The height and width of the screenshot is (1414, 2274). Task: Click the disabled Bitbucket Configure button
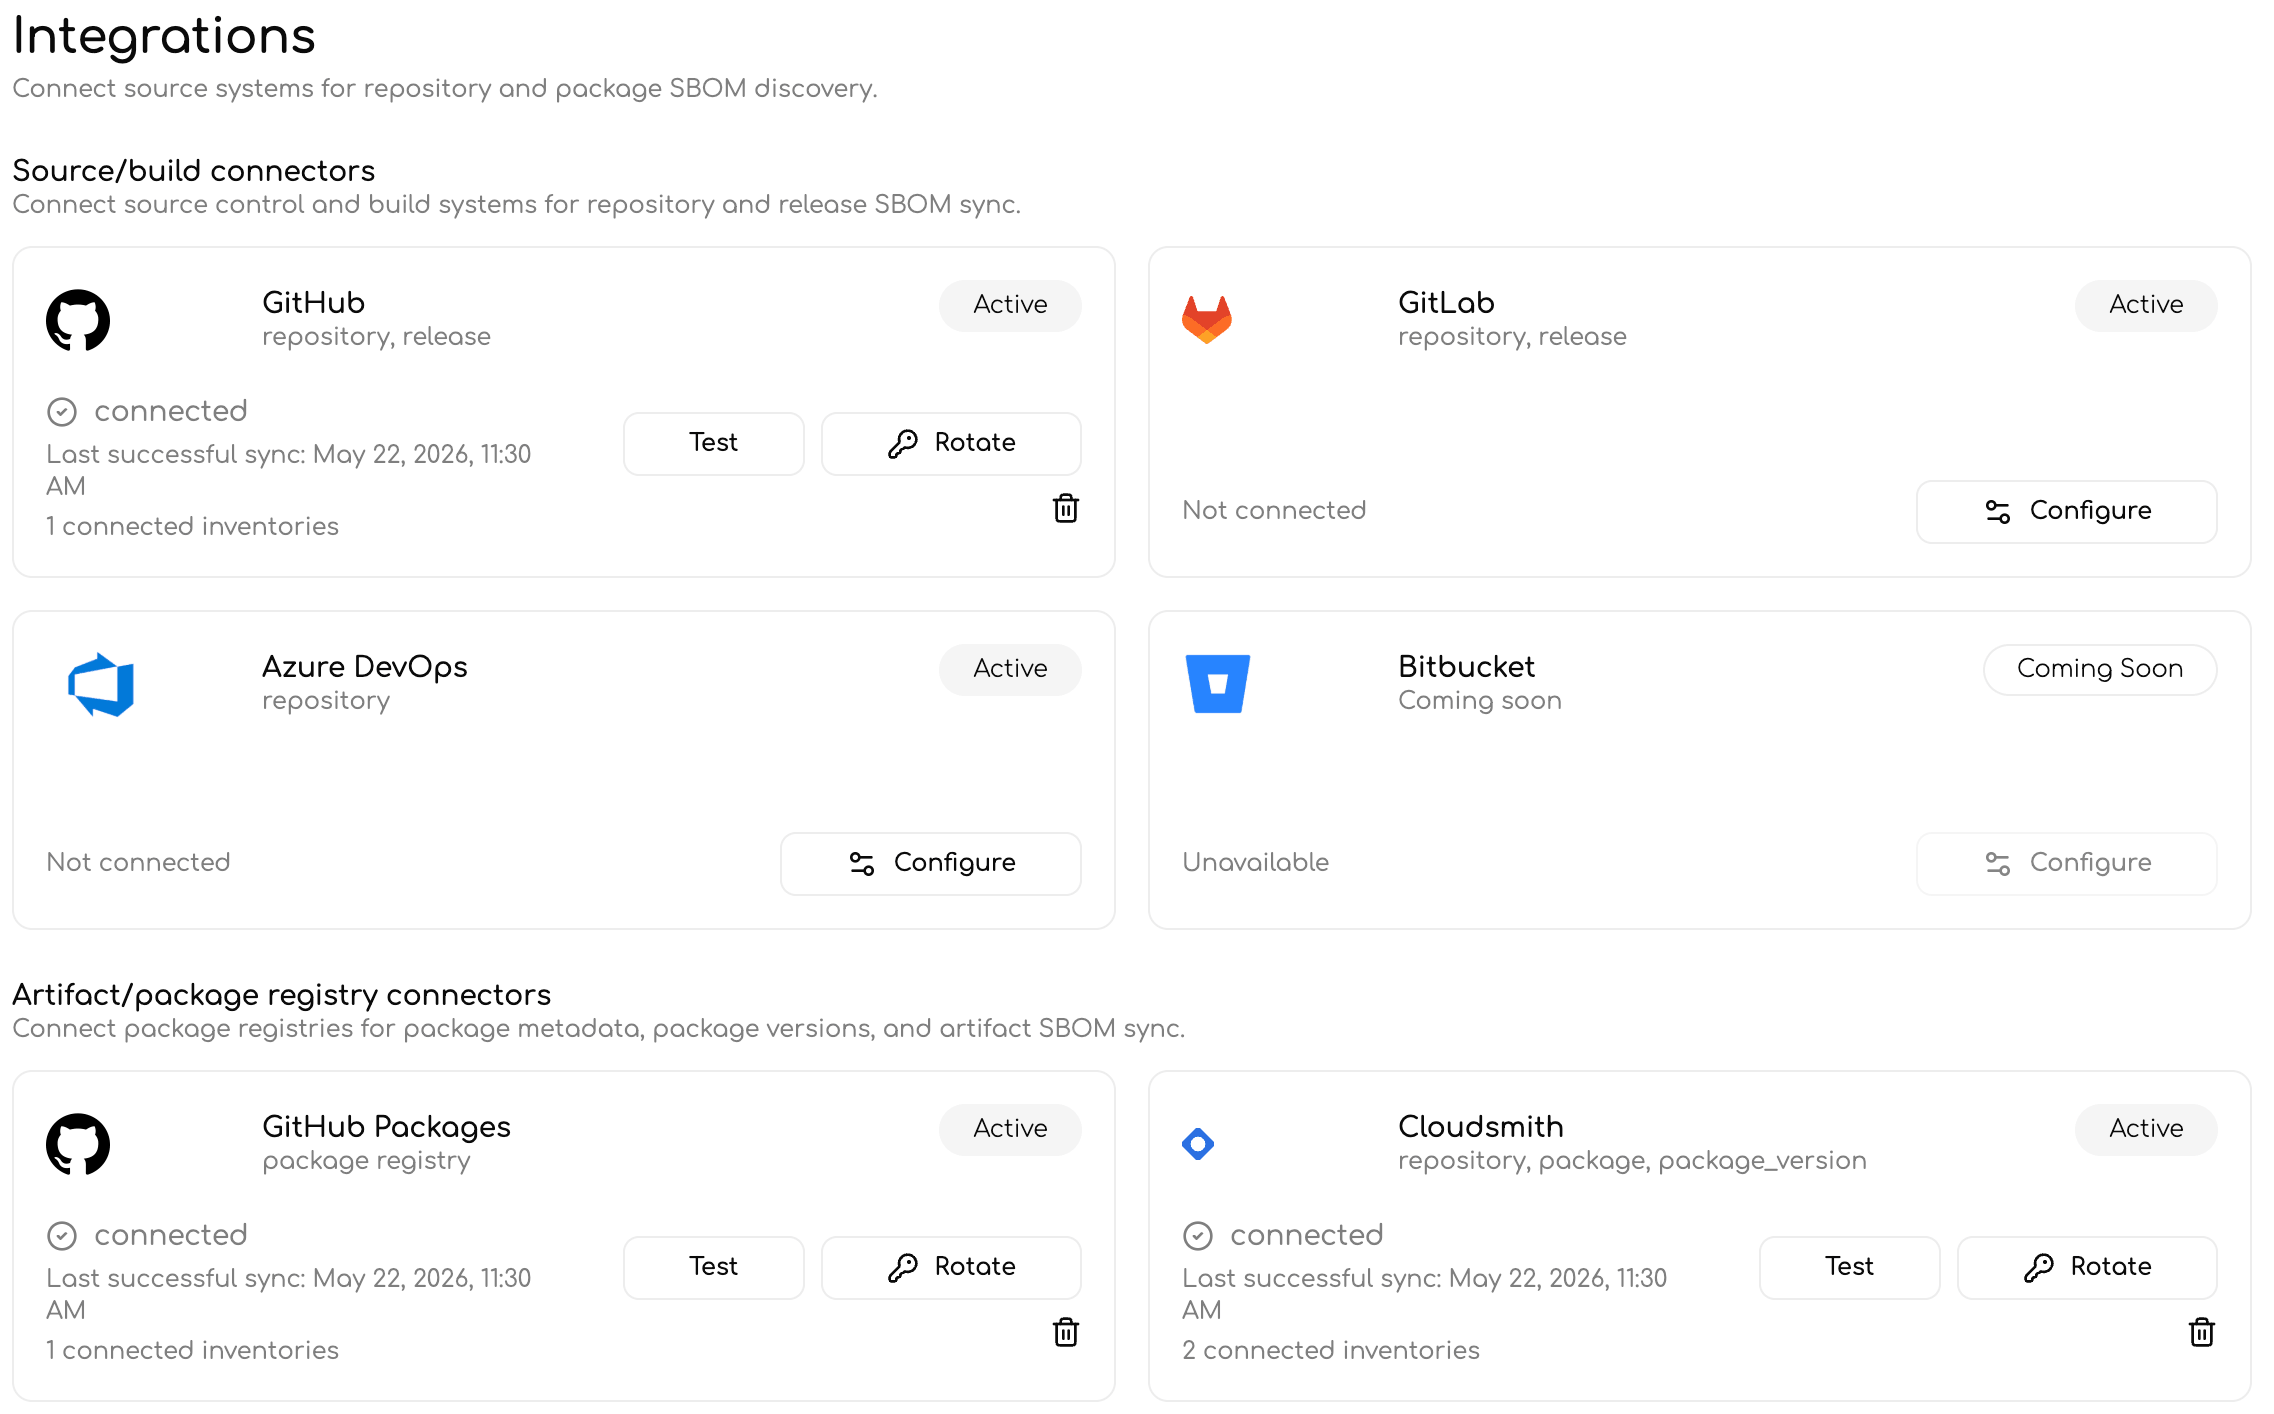[x=2067, y=863]
